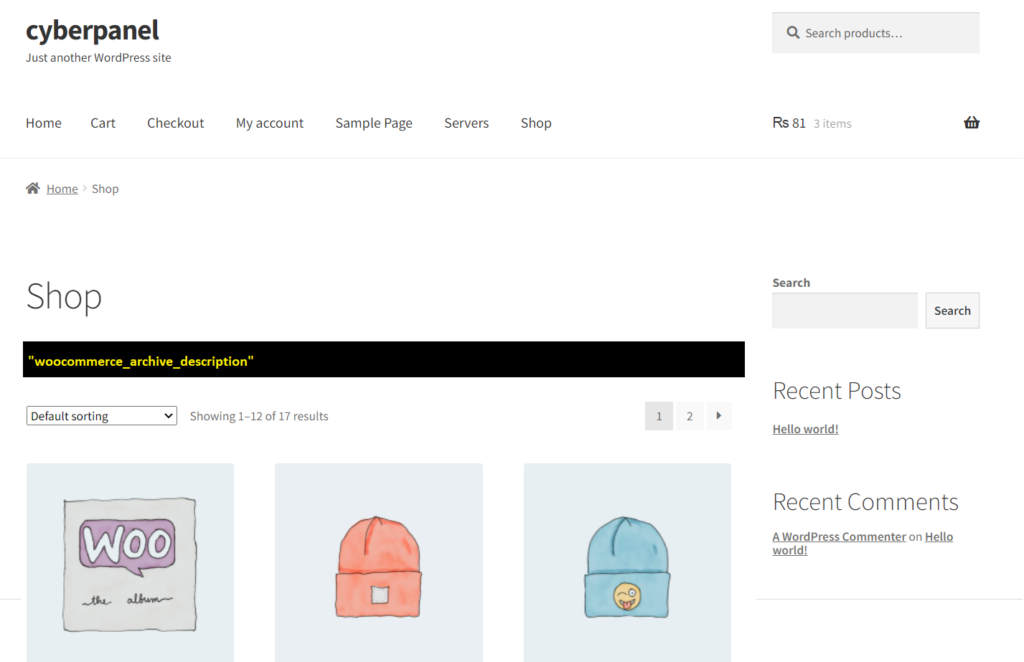Go to next page arrow in pagination

(x=718, y=416)
